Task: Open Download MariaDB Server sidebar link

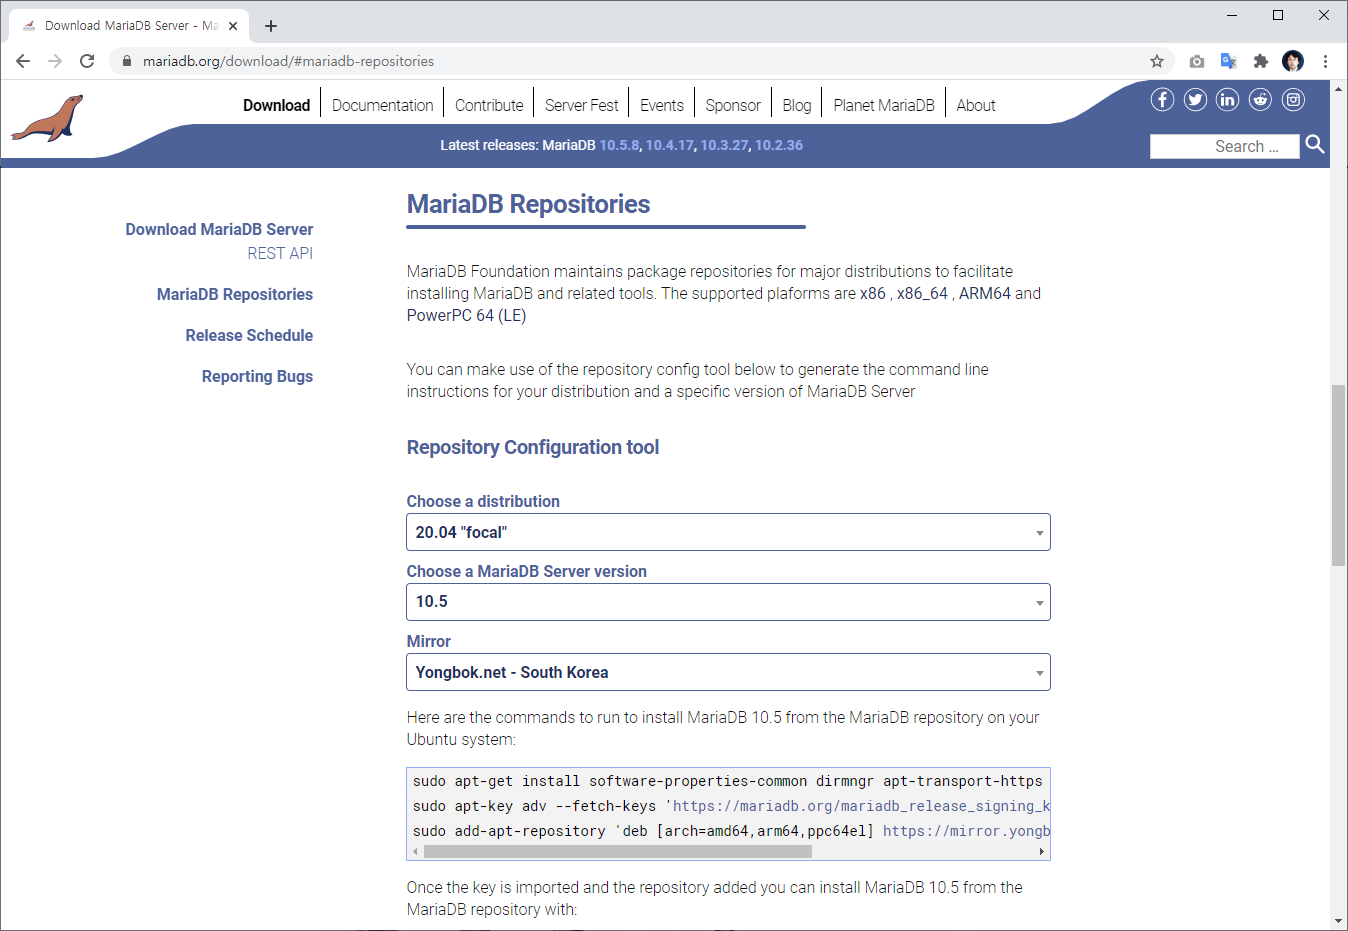Action: (219, 229)
